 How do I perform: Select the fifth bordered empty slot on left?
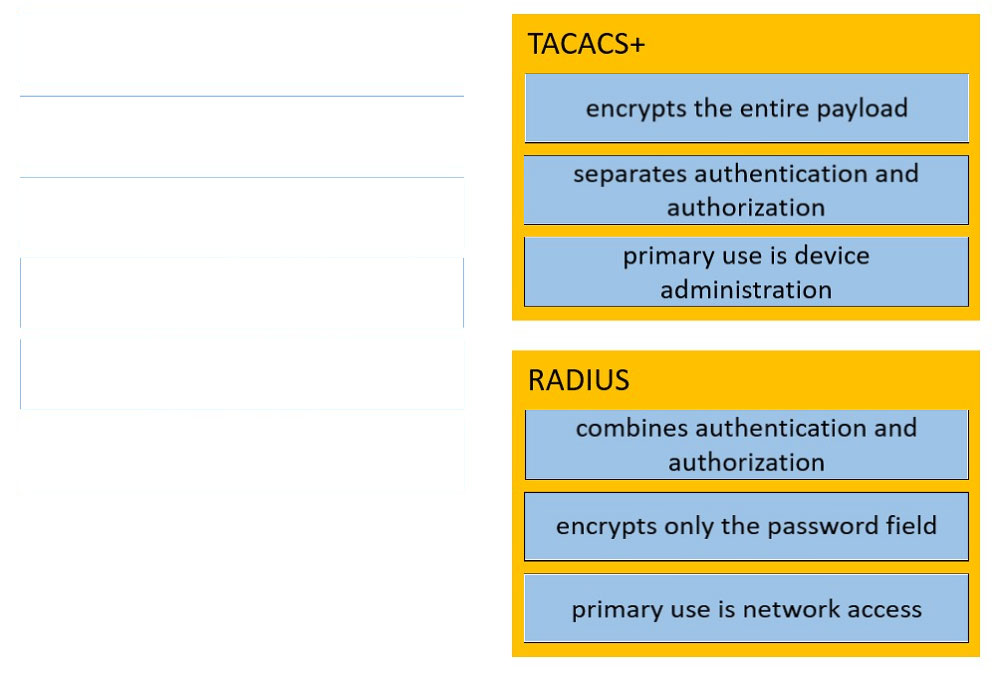coord(242,374)
